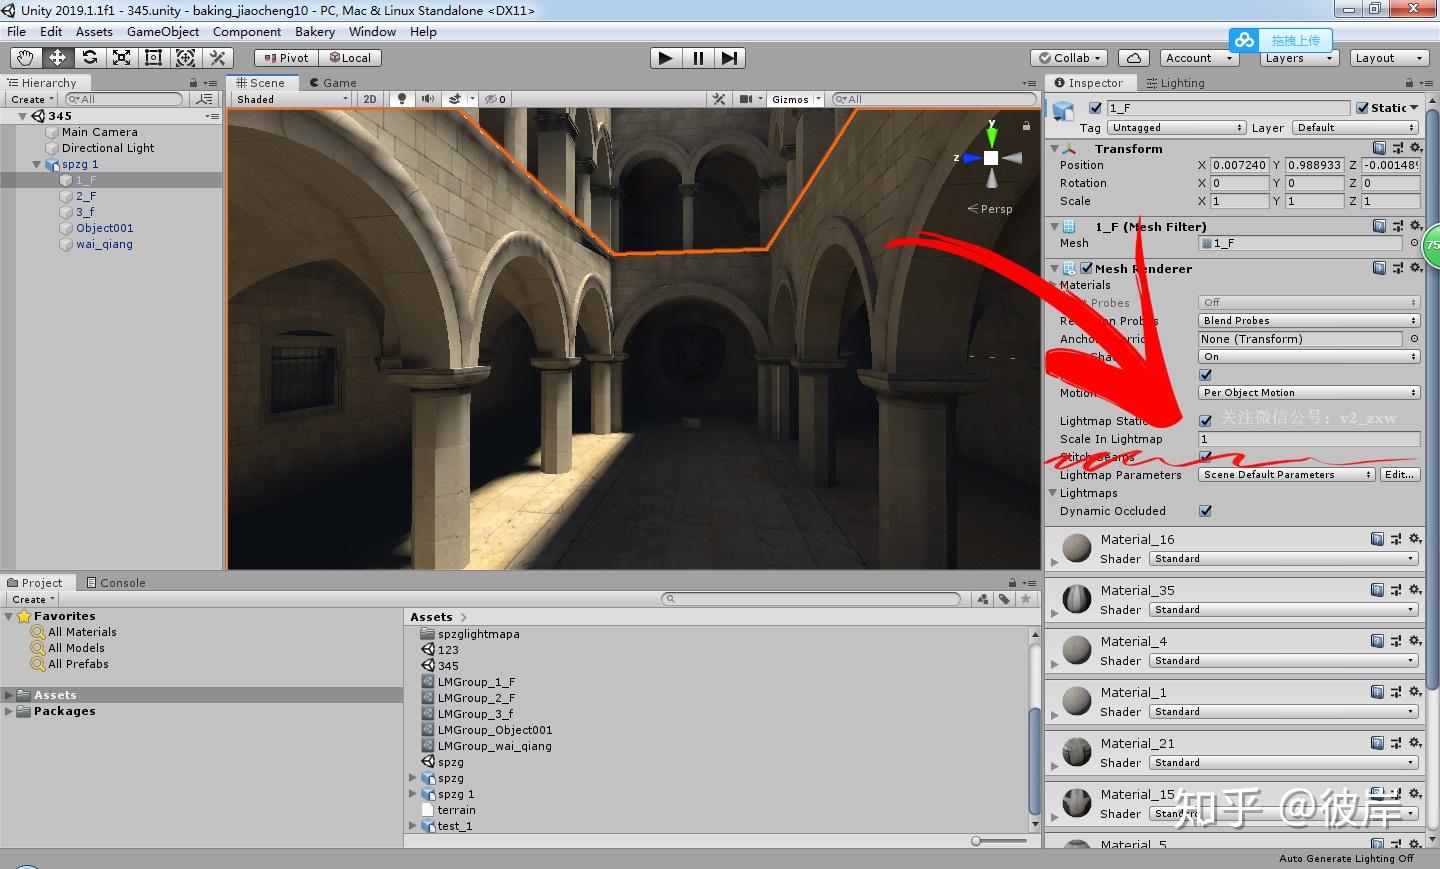Select the Rotate tool
This screenshot has width=1440, height=869.
(89, 58)
